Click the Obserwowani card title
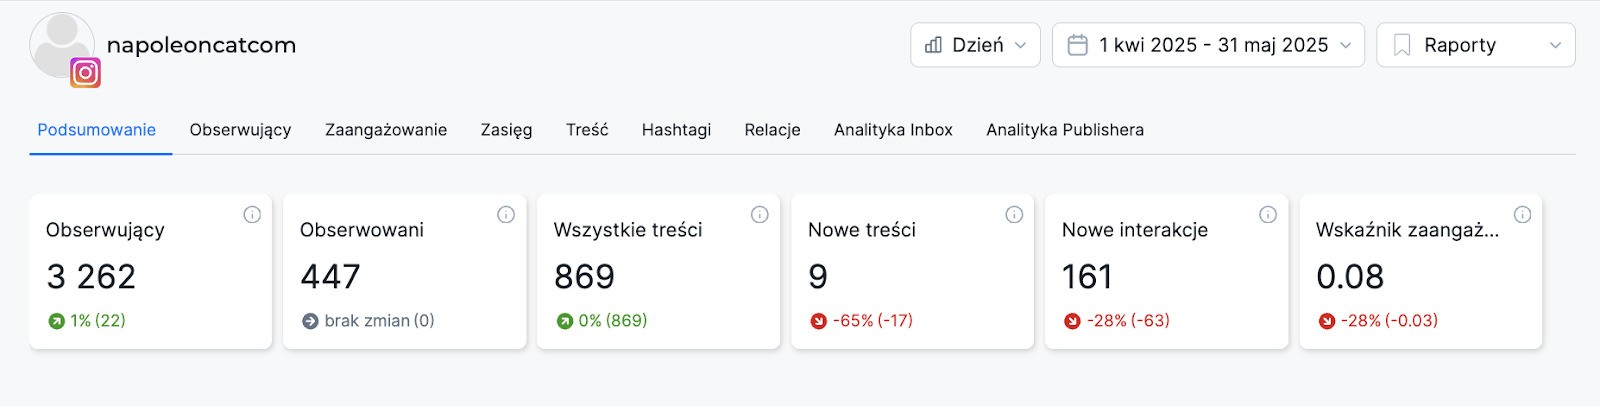Image resolution: width=1600 pixels, height=406 pixels. click(x=362, y=230)
